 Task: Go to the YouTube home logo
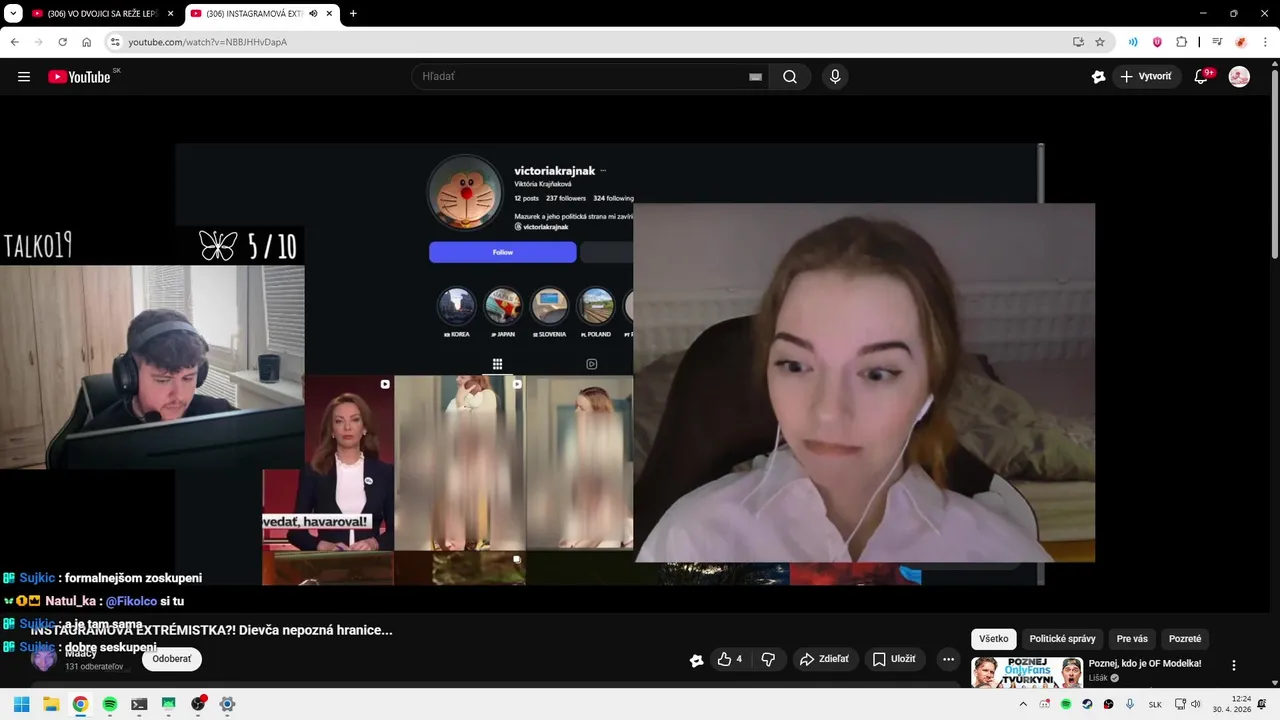pos(80,77)
